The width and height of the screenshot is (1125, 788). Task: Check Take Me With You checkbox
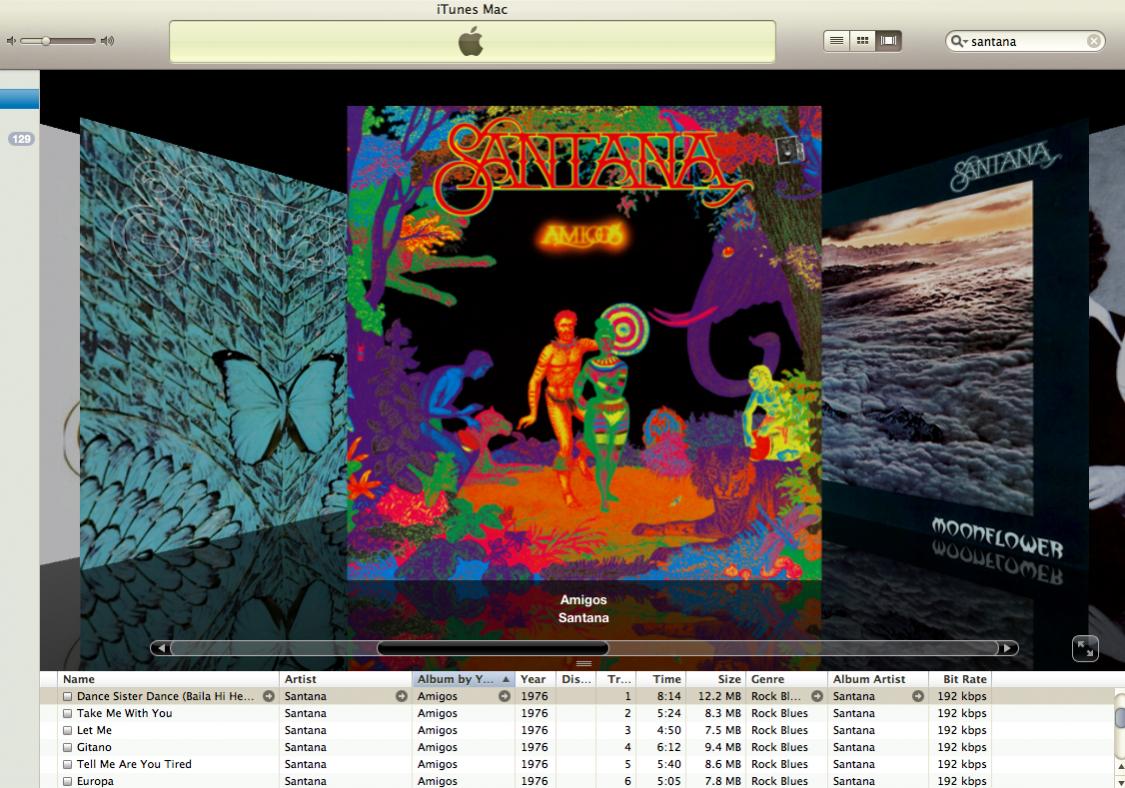pos(67,713)
